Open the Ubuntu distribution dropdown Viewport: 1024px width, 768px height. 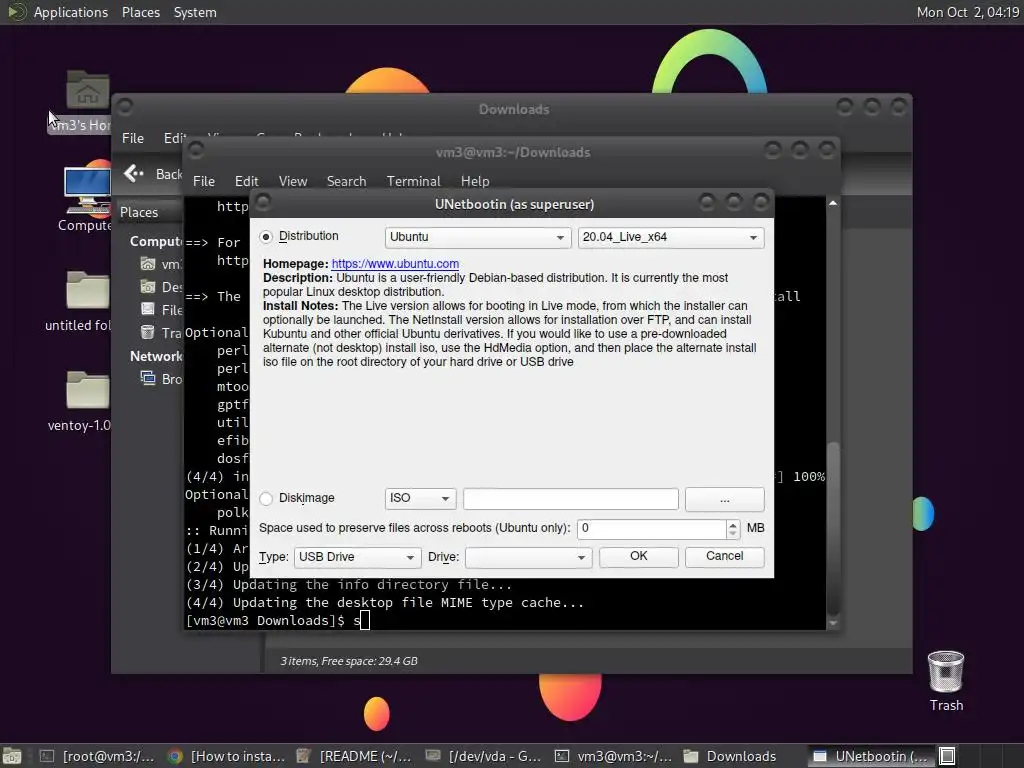click(x=477, y=237)
